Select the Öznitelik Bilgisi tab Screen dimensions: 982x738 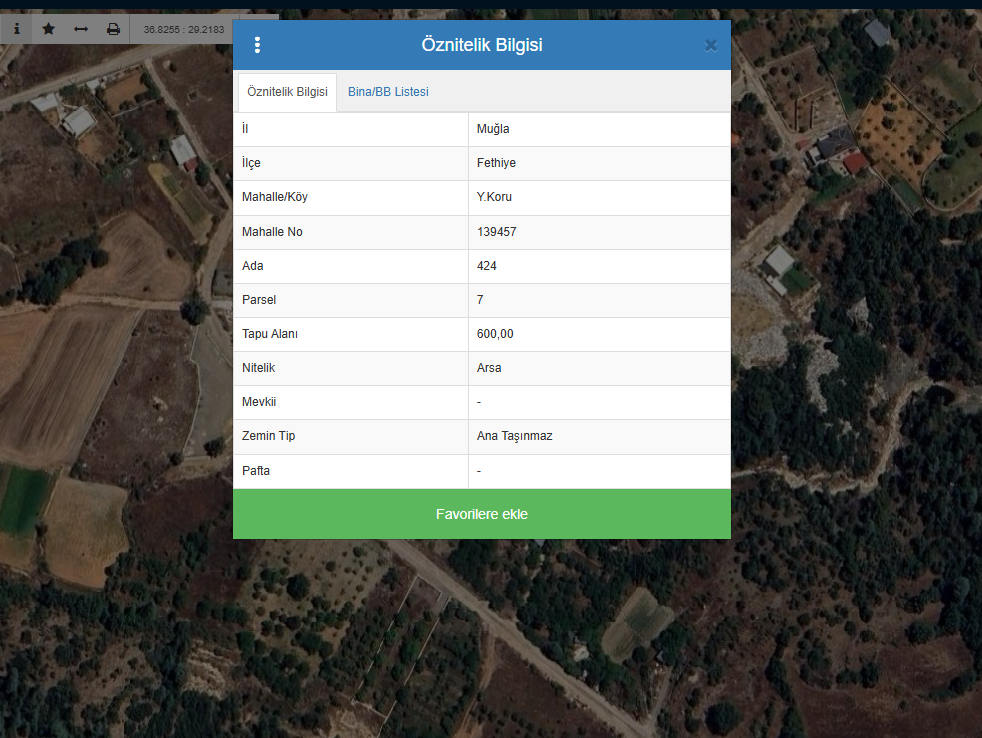287,92
